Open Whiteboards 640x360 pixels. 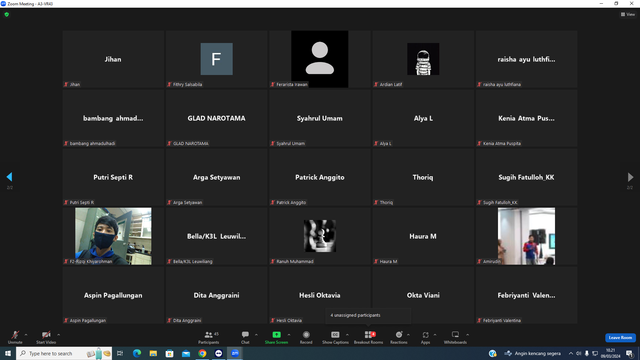pos(455,337)
